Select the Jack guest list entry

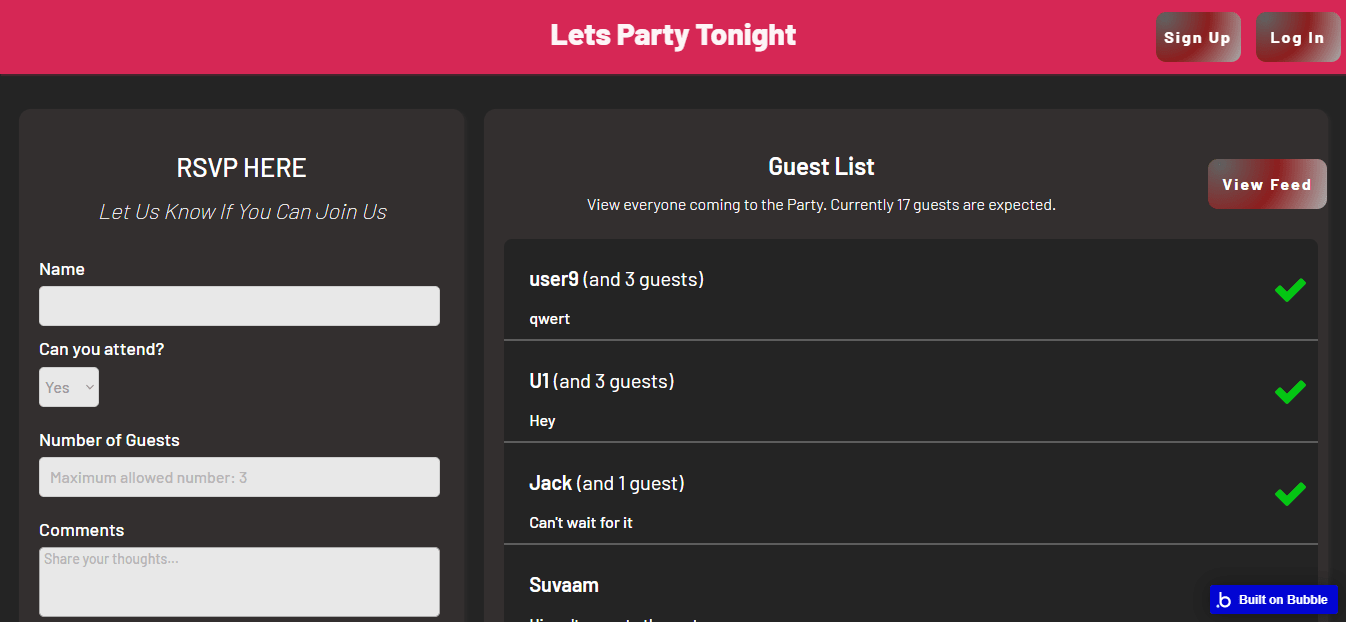pyautogui.click(x=550, y=483)
